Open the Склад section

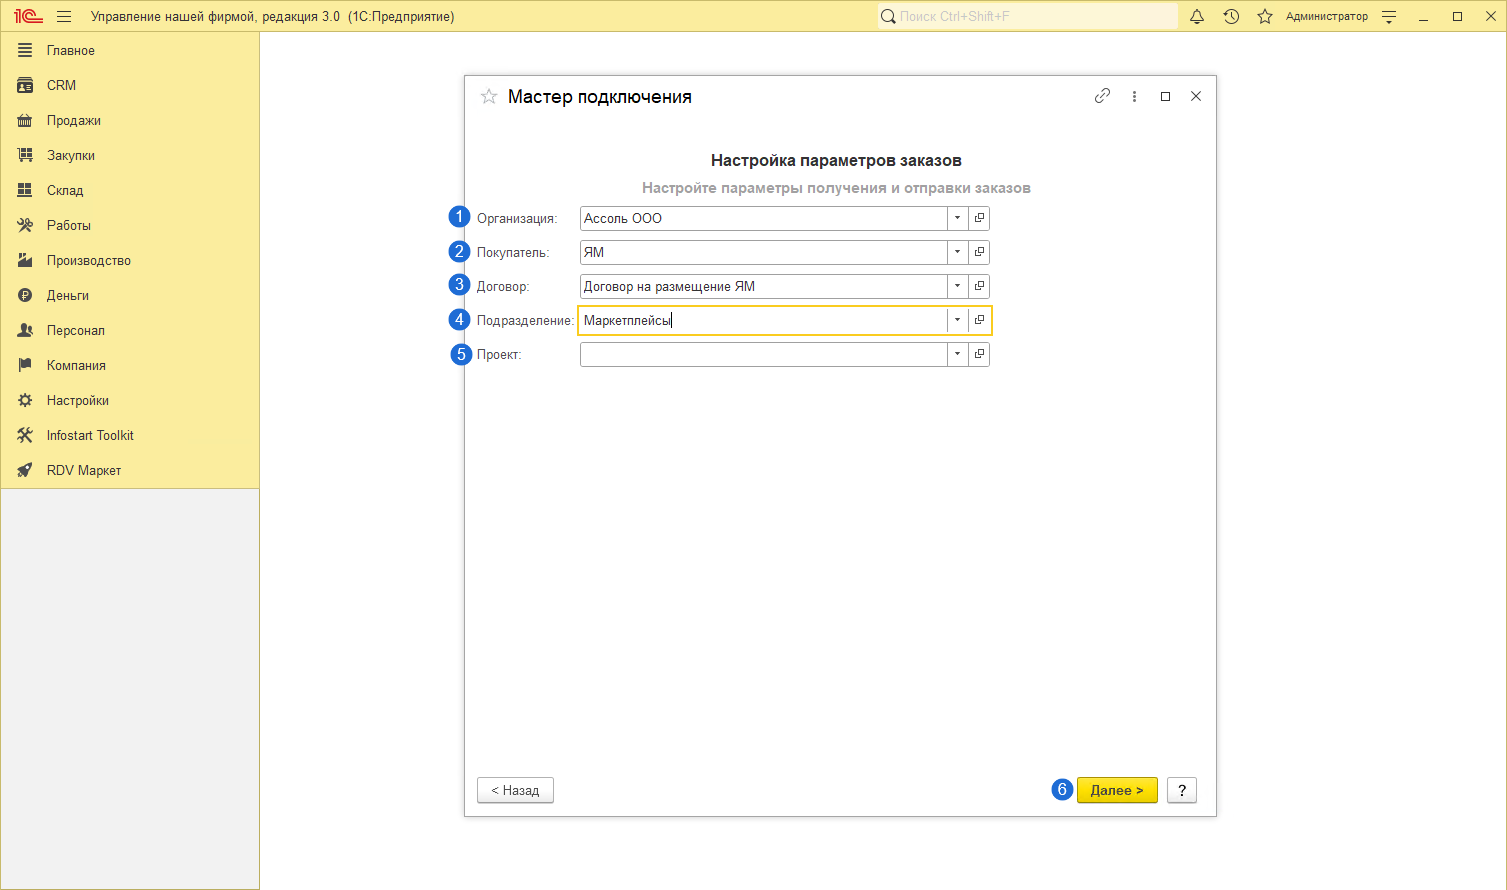click(x=130, y=190)
